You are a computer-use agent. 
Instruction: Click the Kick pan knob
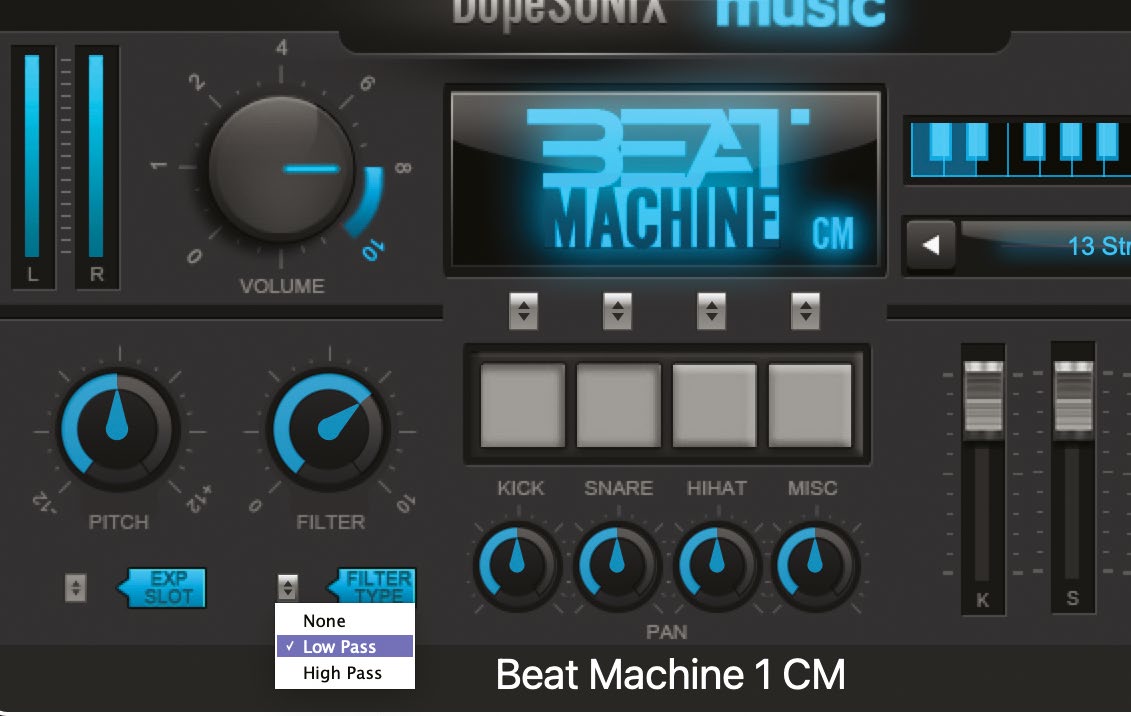pos(516,567)
